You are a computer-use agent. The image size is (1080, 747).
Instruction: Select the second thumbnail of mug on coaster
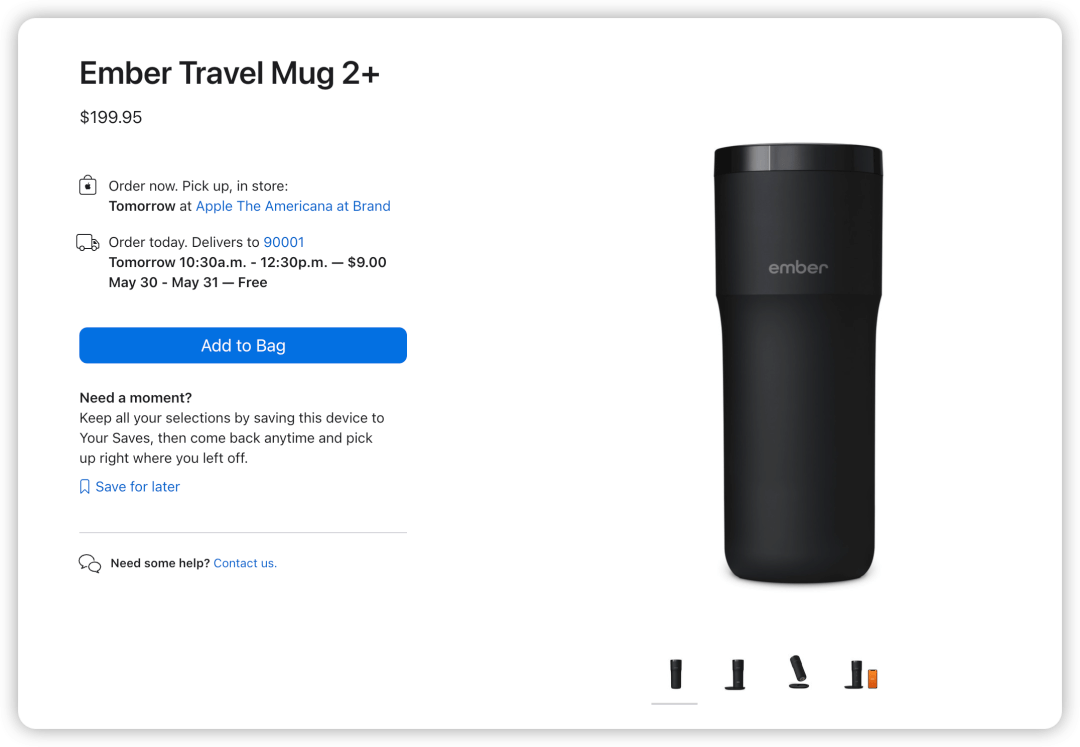pyautogui.click(x=736, y=674)
